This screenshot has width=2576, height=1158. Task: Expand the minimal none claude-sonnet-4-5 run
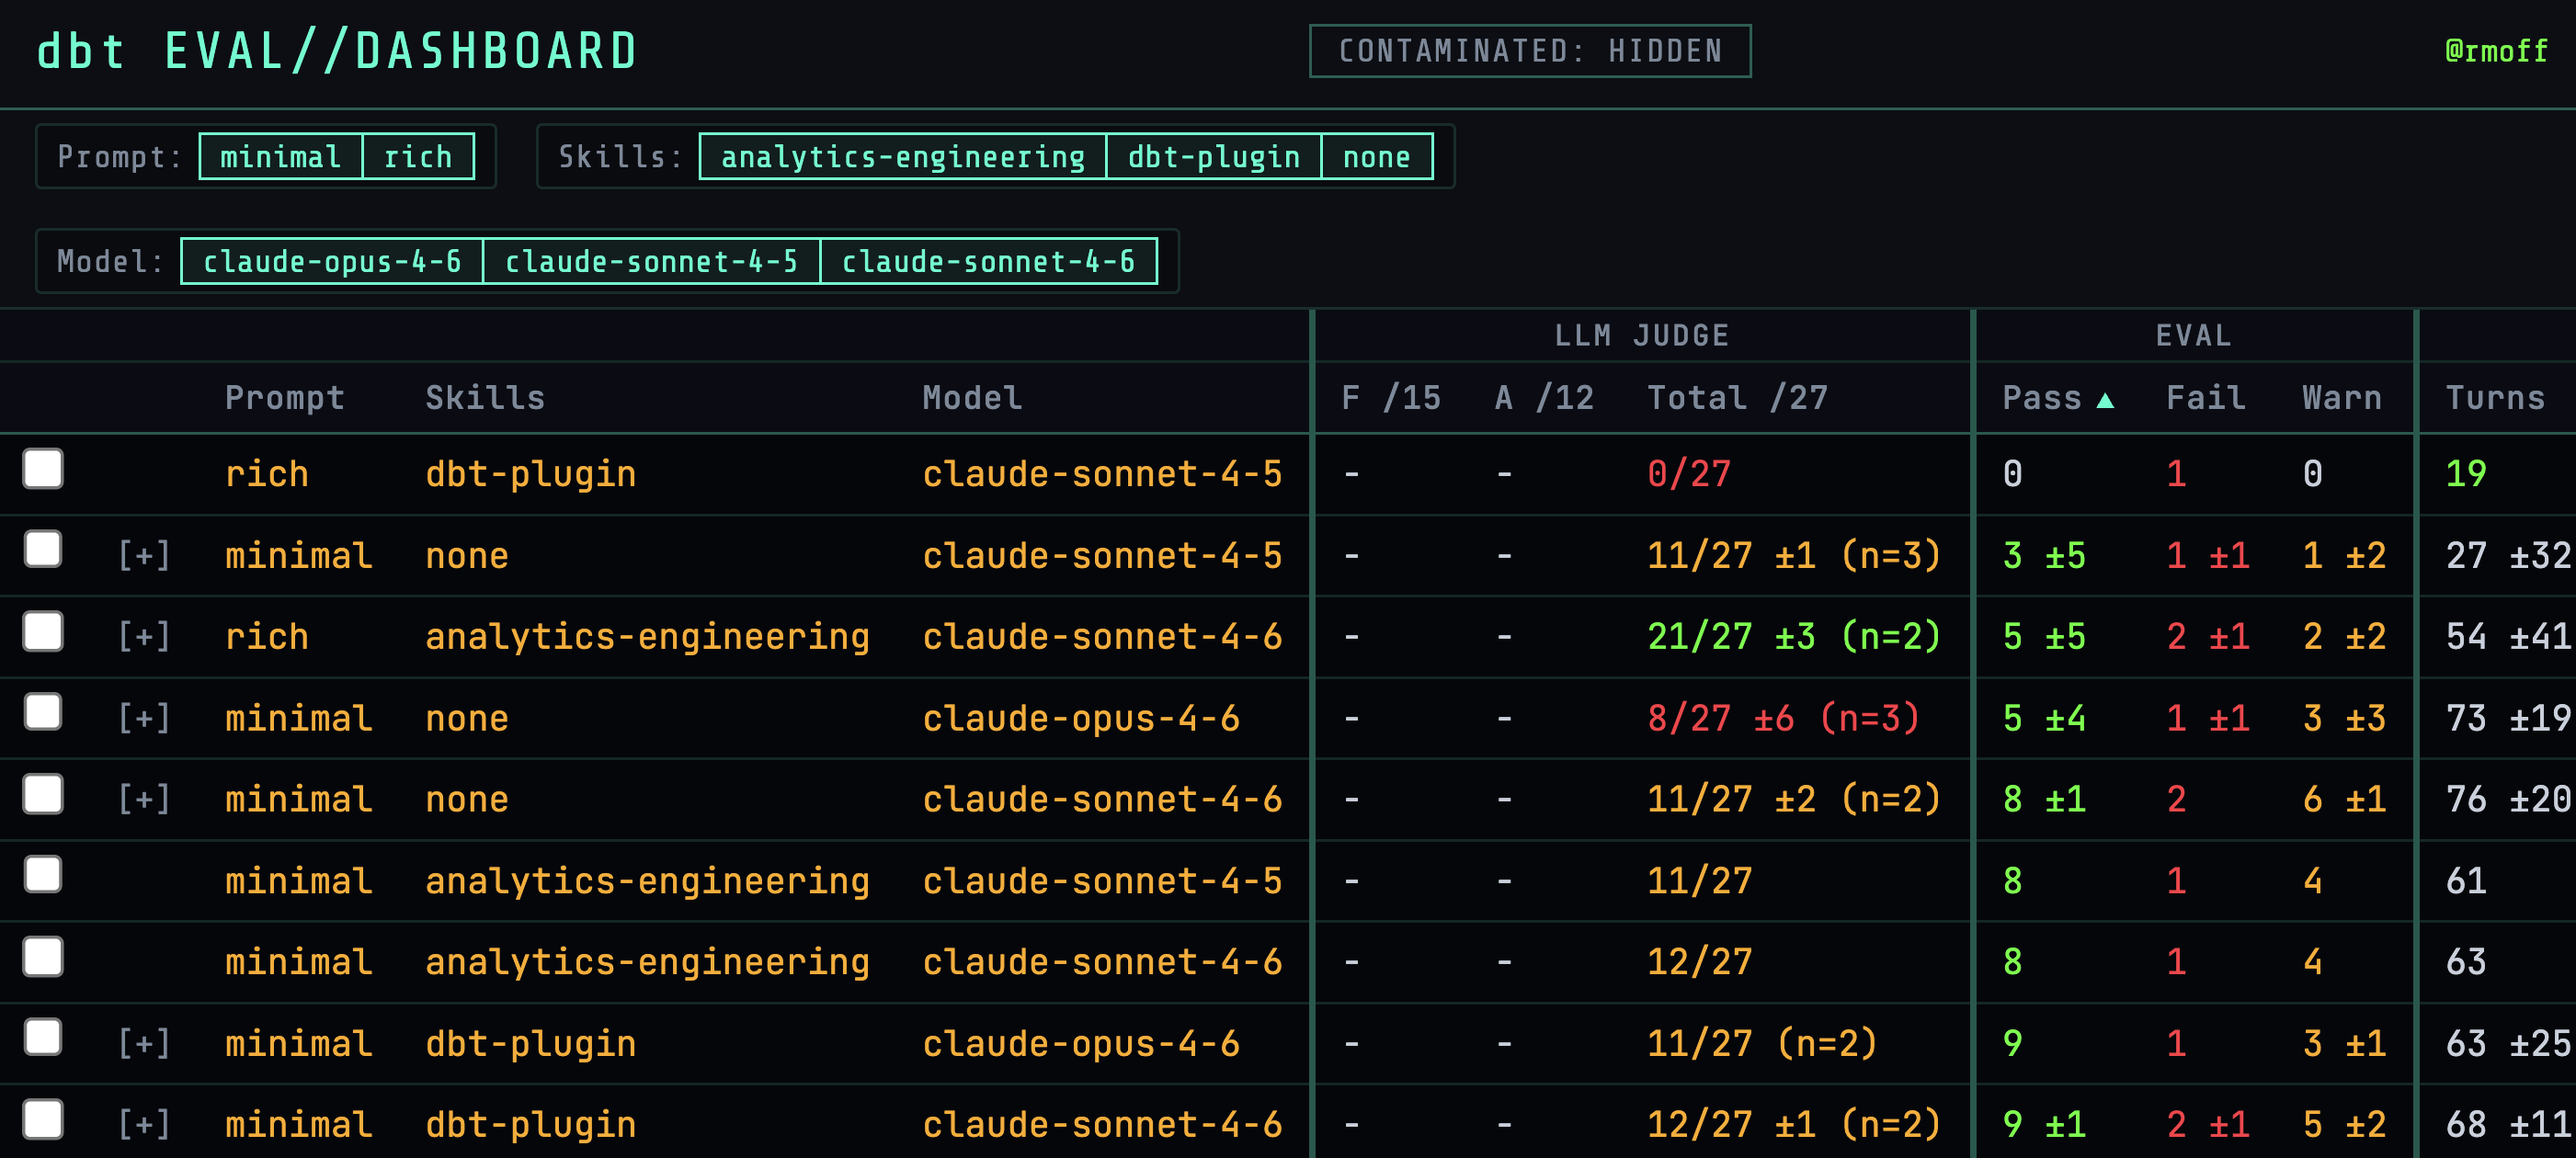click(146, 555)
